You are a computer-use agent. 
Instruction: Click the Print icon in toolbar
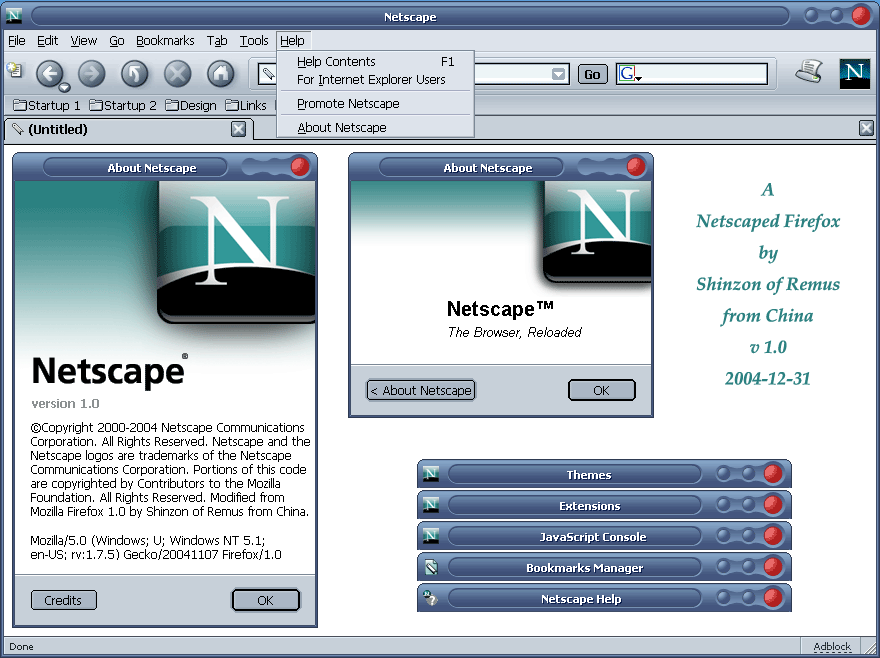(x=808, y=72)
